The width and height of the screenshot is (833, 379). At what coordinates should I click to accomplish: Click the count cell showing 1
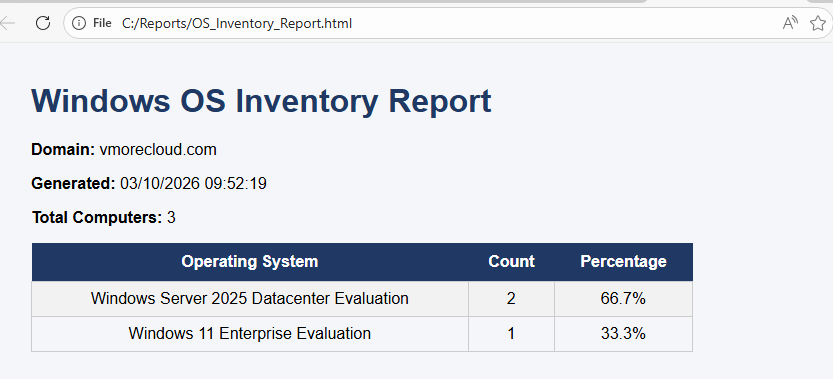pyautogui.click(x=512, y=334)
